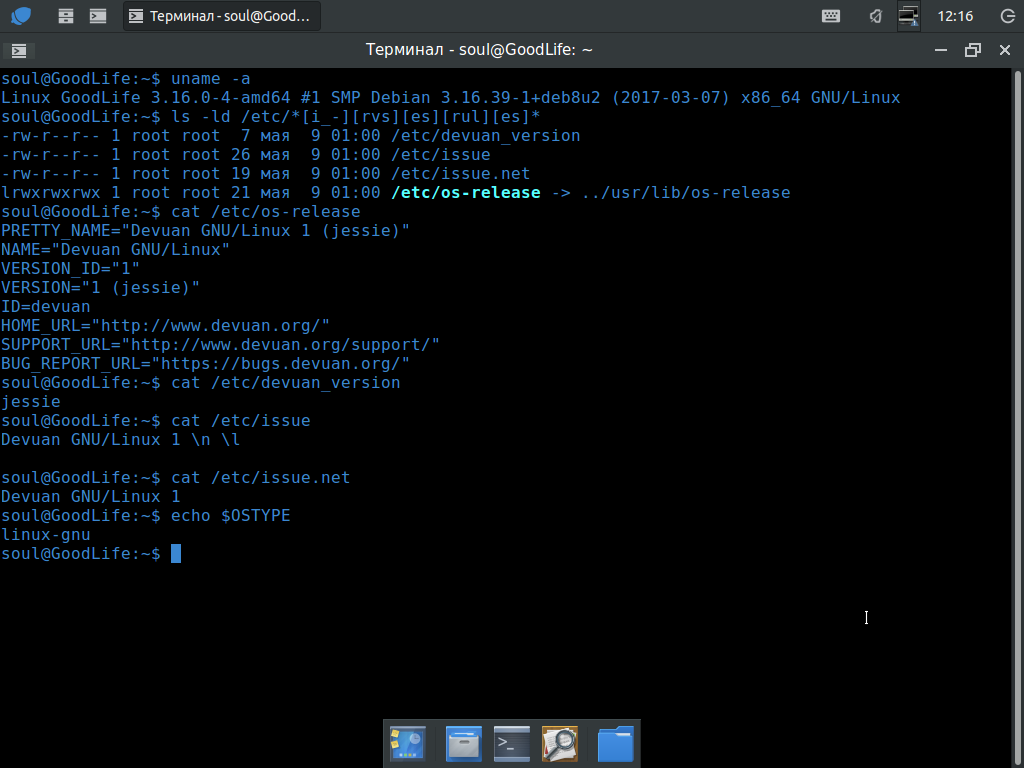
Task: Click the 'echo $OSTYPE' command
Action: [x=231, y=515]
